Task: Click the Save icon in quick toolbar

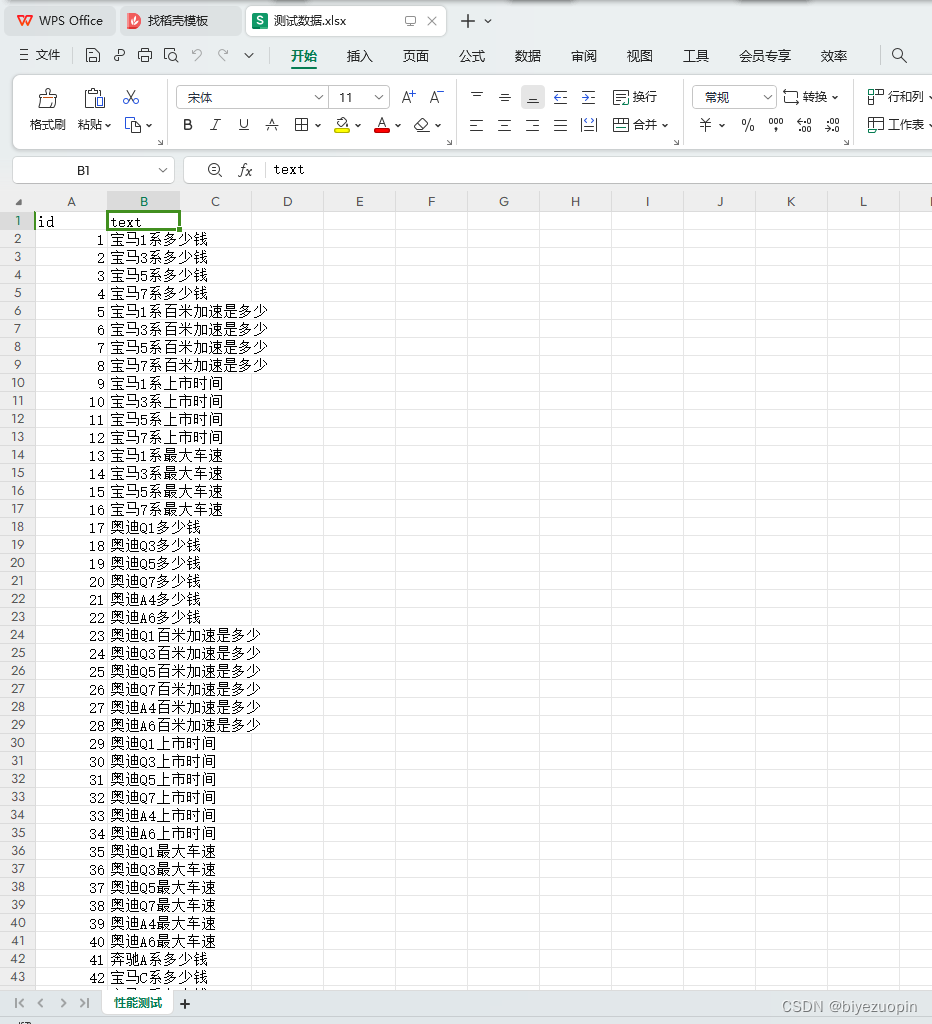Action: 93,56
